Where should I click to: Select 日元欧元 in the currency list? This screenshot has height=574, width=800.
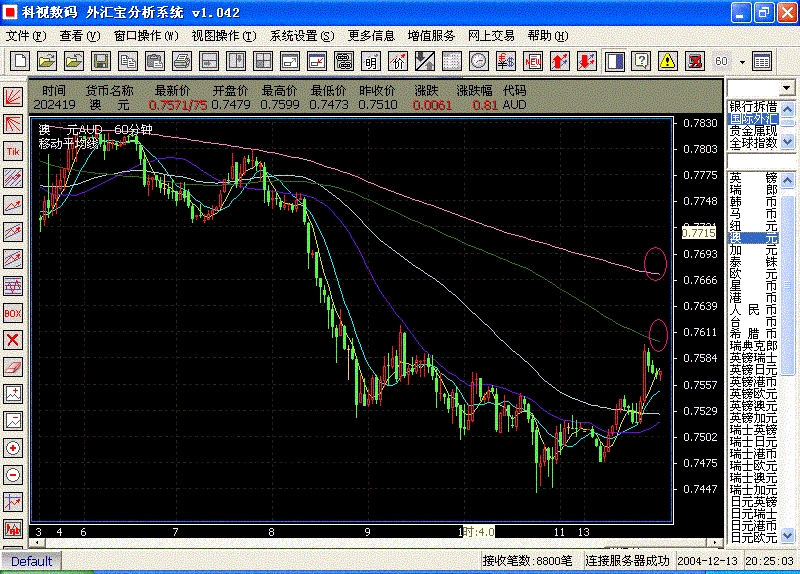tap(754, 538)
